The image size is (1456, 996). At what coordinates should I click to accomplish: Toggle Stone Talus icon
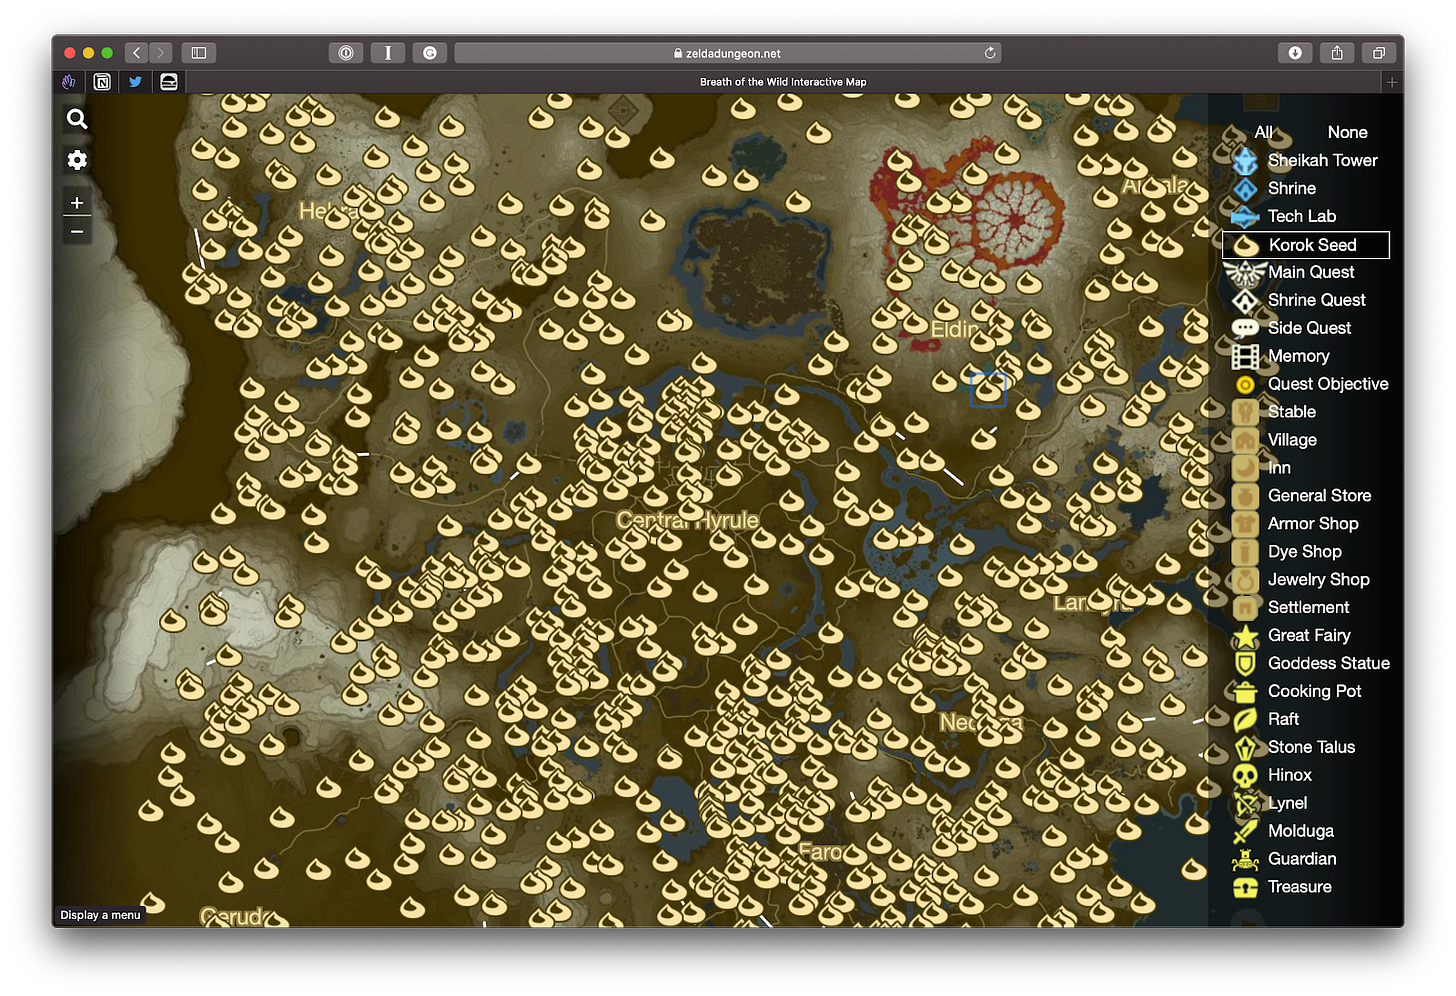coord(1245,747)
